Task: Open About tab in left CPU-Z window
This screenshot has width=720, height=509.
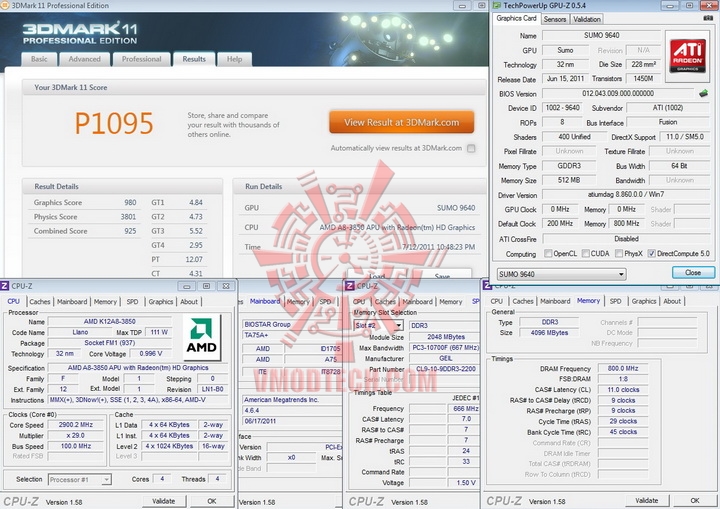Action: [x=189, y=302]
